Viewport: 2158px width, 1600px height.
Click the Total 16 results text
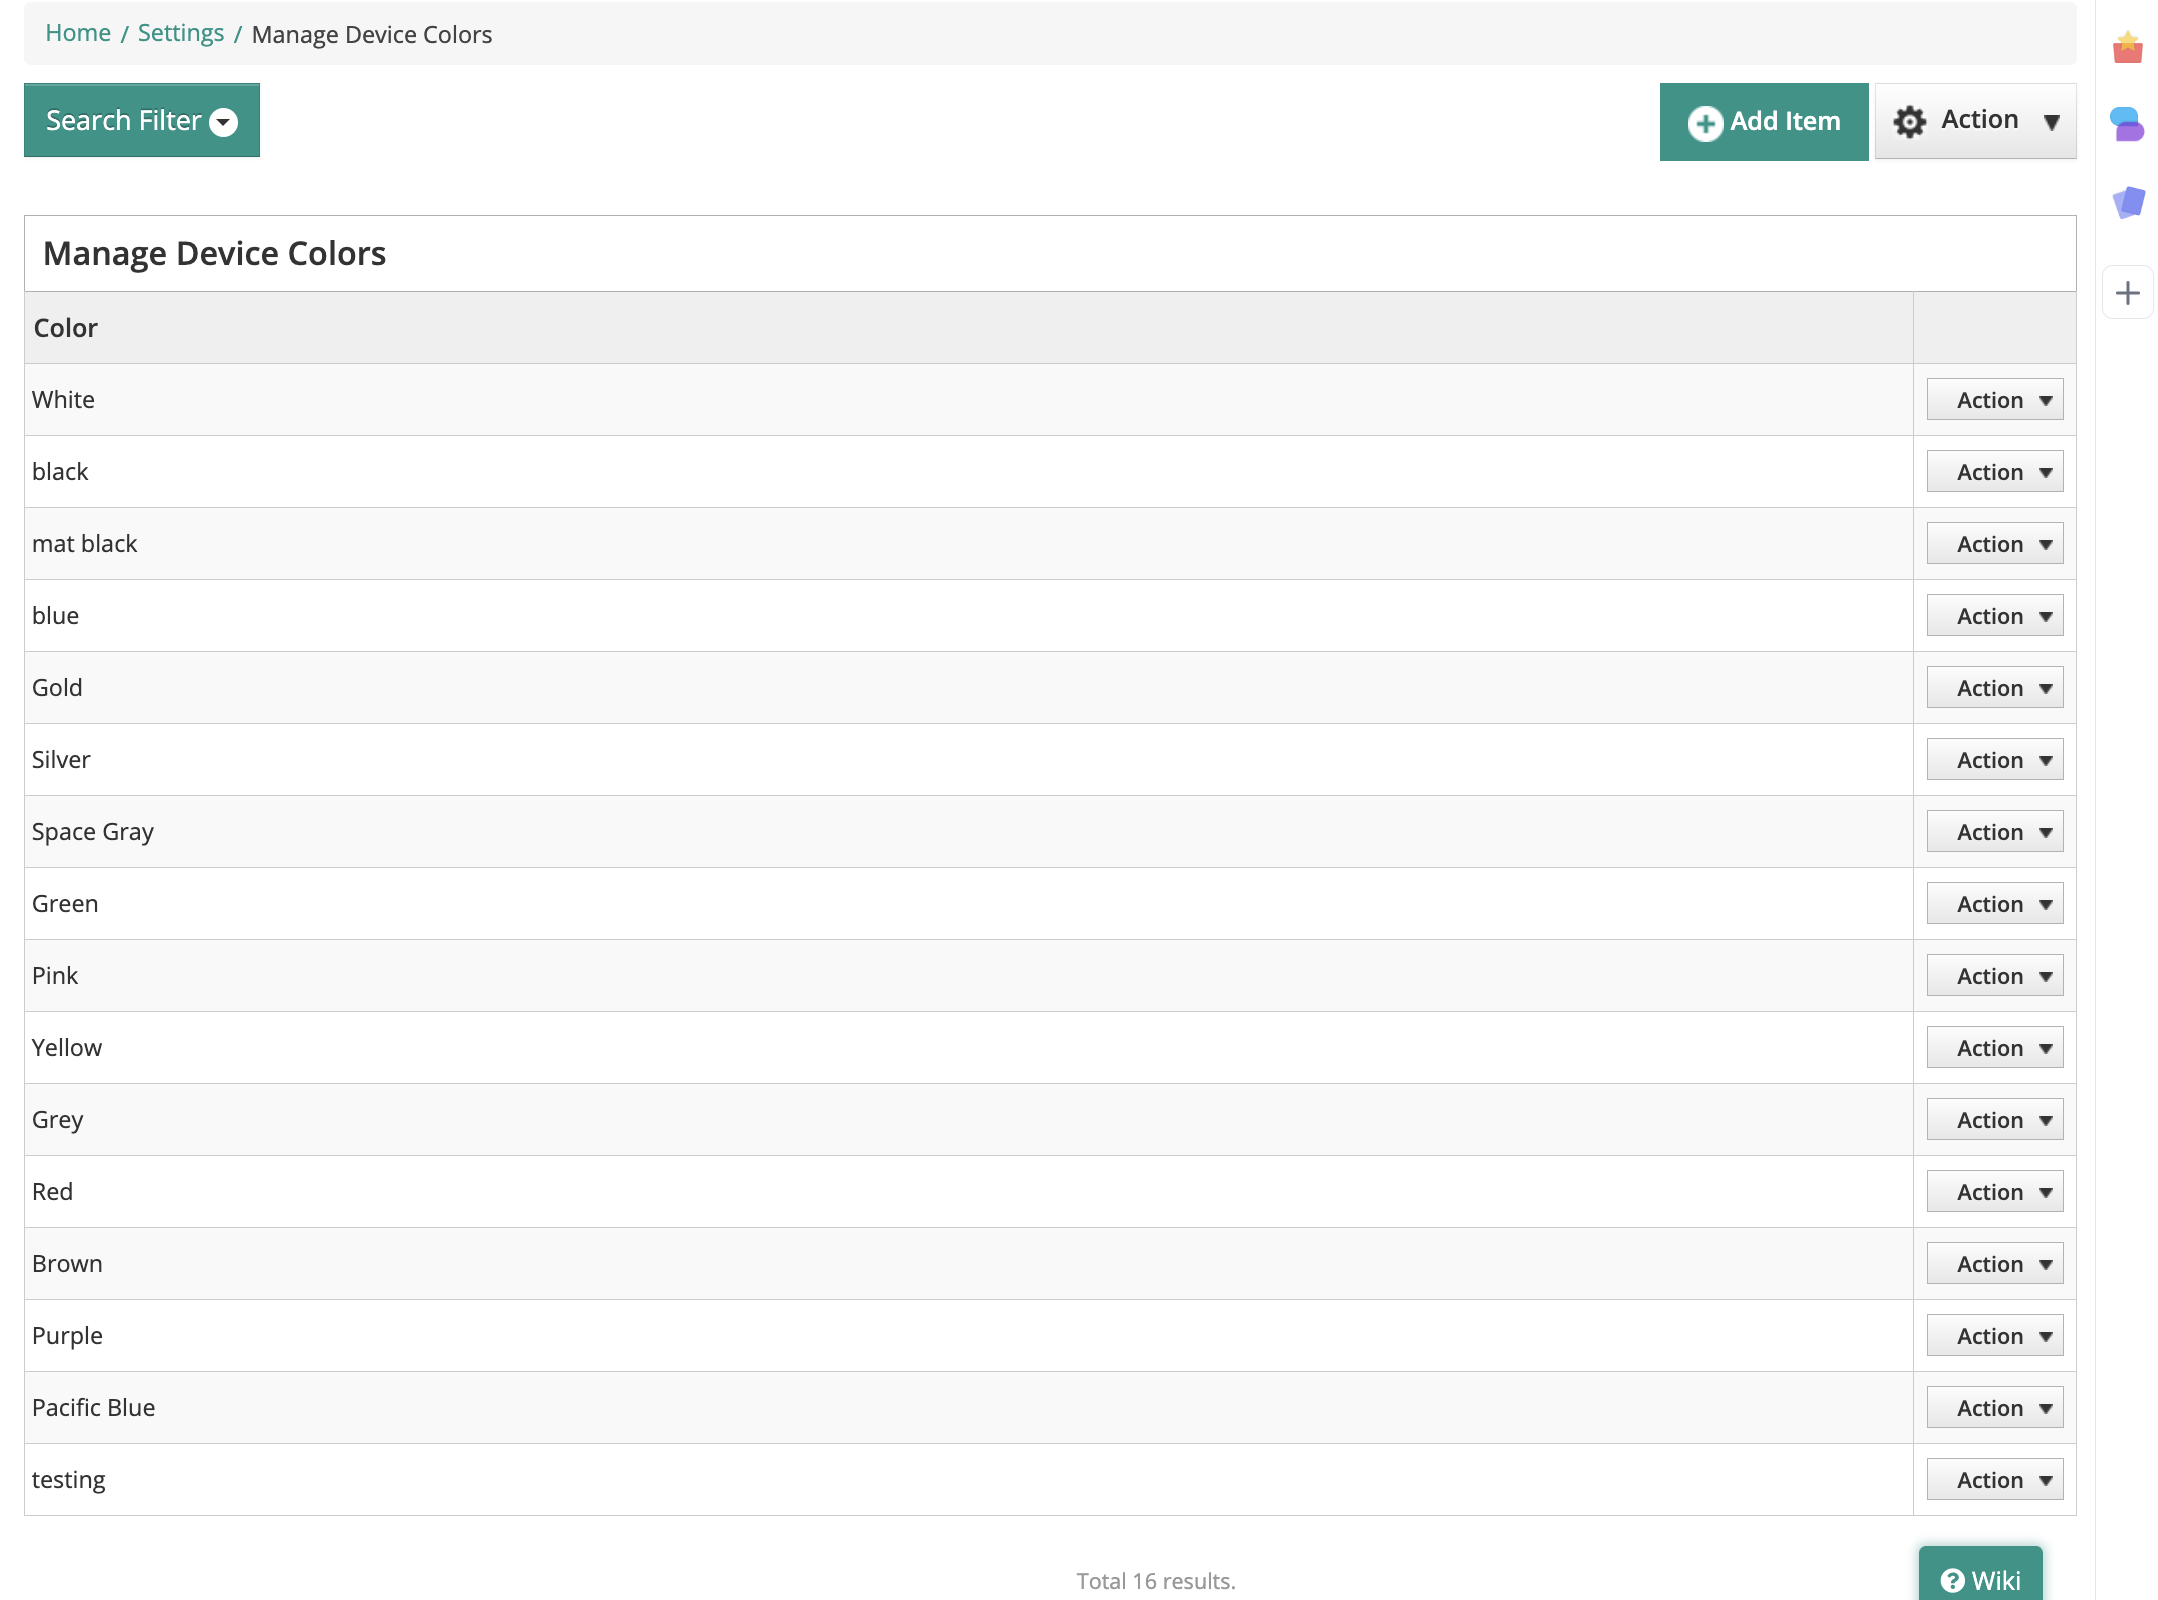(1156, 1581)
